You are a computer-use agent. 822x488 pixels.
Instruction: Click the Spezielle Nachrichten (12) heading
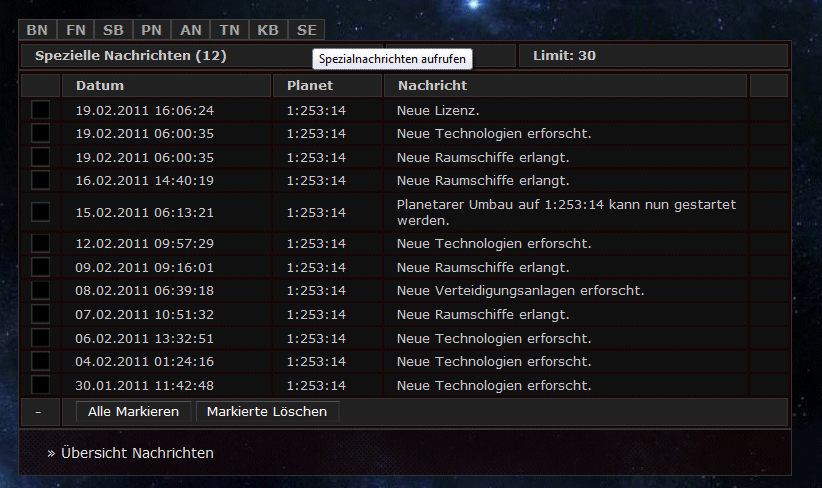coord(130,55)
